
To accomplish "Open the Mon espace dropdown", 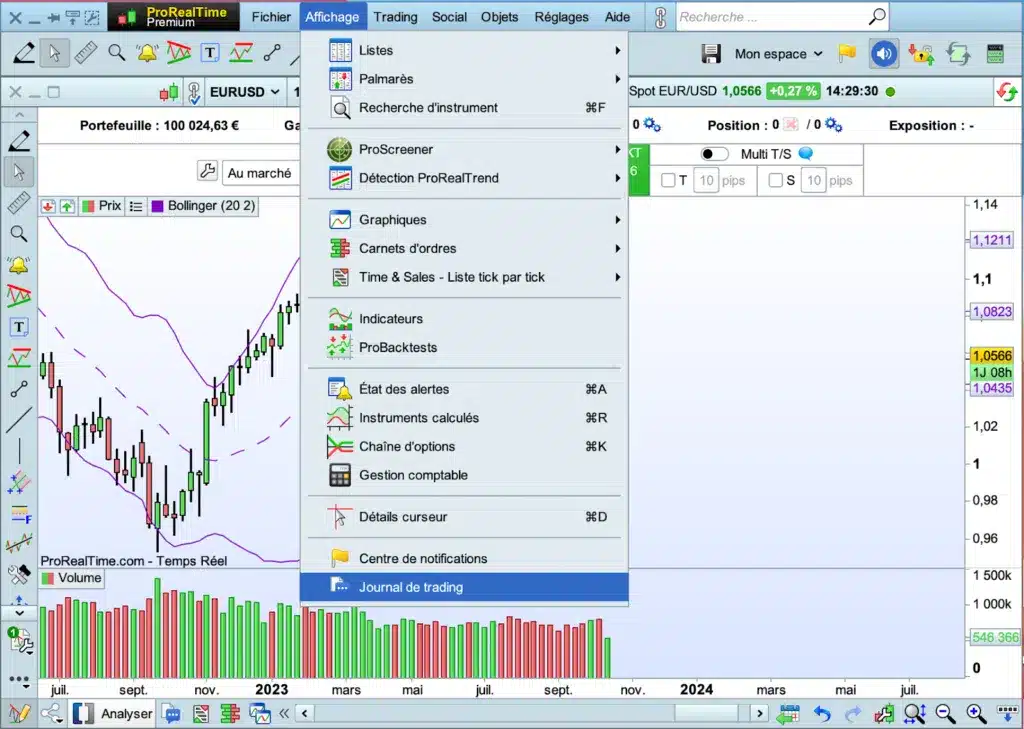I will point(778,54).
